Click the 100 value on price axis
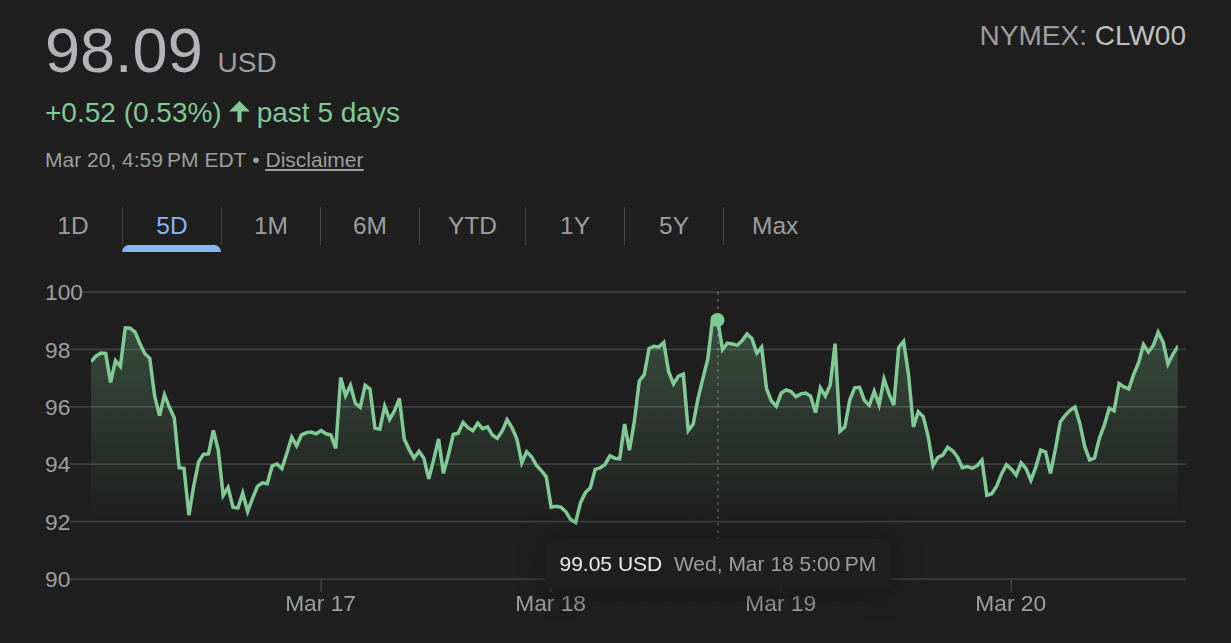This screenshot has width=1231, height=643. tap(64, 293)
